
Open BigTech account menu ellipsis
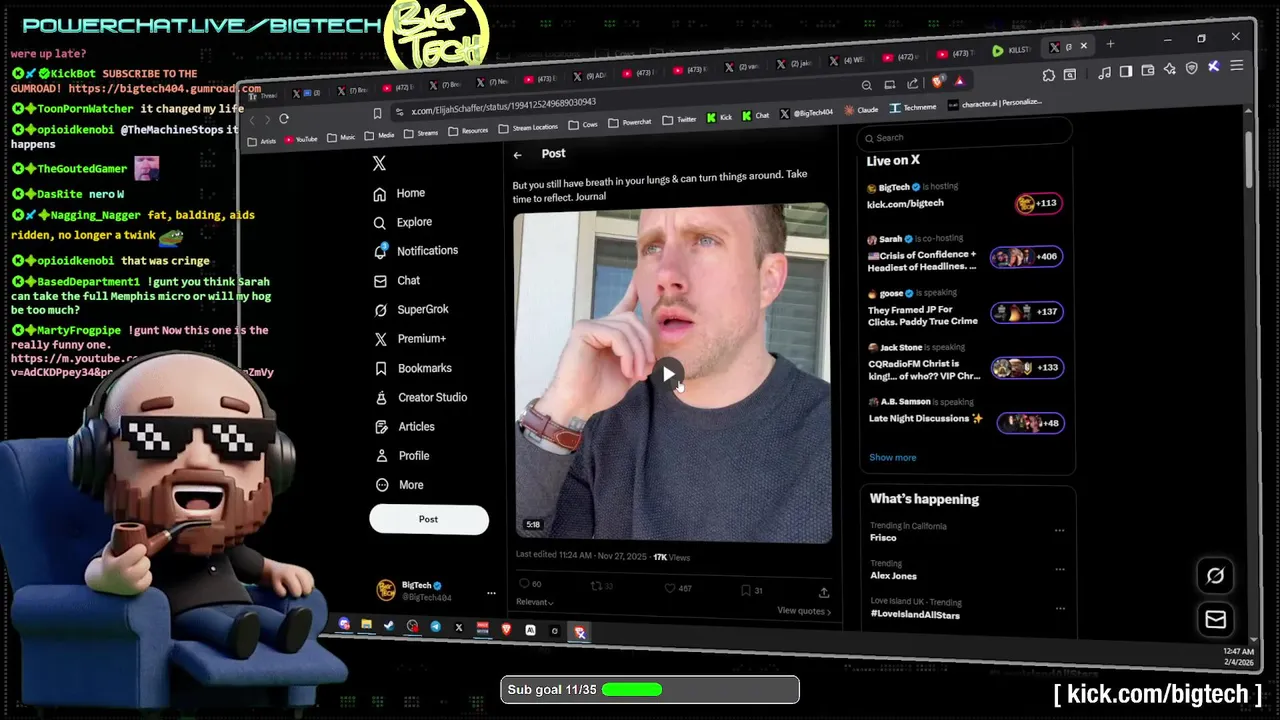[491, 593]
